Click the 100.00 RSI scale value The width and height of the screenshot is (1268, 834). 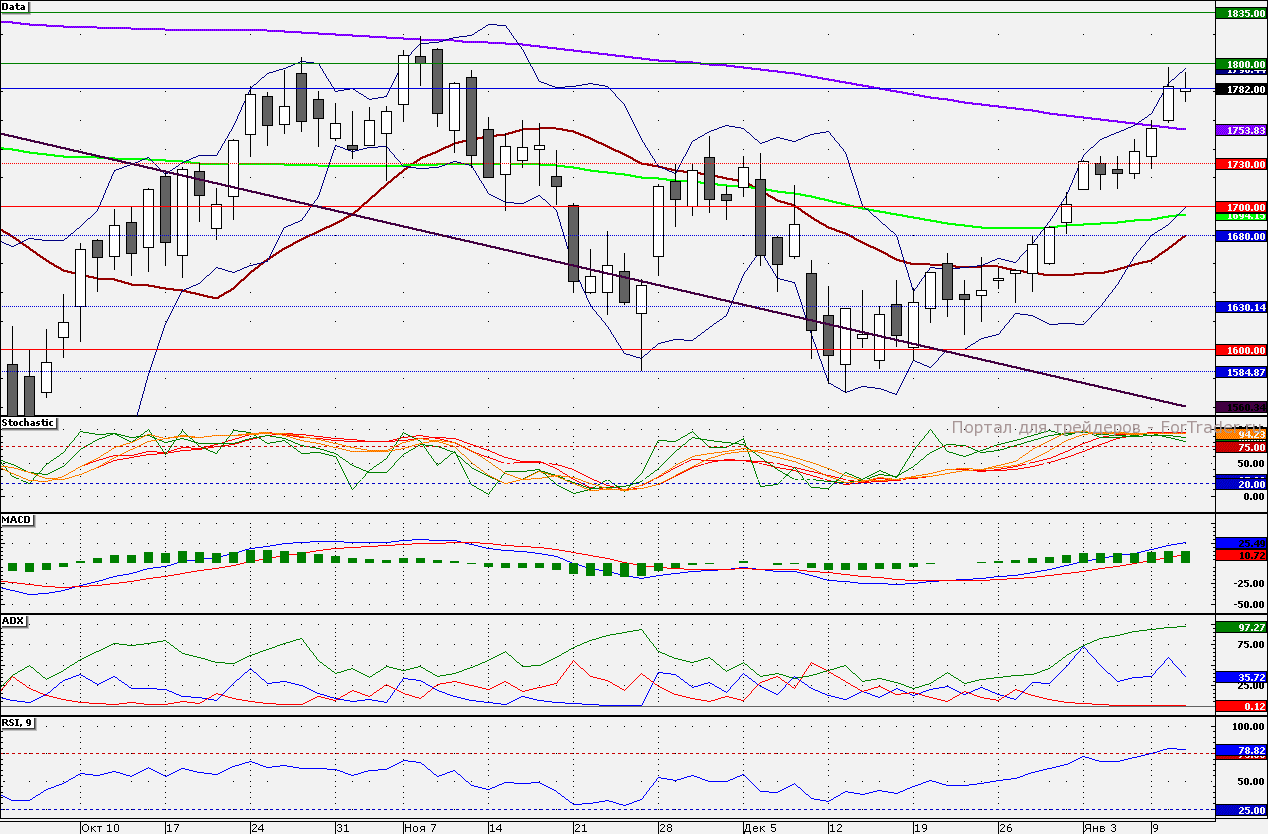(1248, 726)
